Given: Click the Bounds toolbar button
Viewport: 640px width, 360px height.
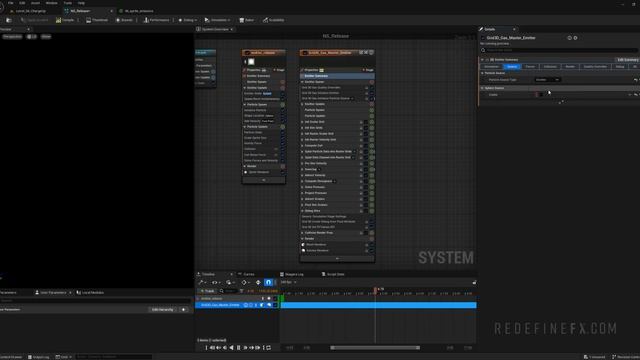Looking at the screenshot, I should (124, 20).
